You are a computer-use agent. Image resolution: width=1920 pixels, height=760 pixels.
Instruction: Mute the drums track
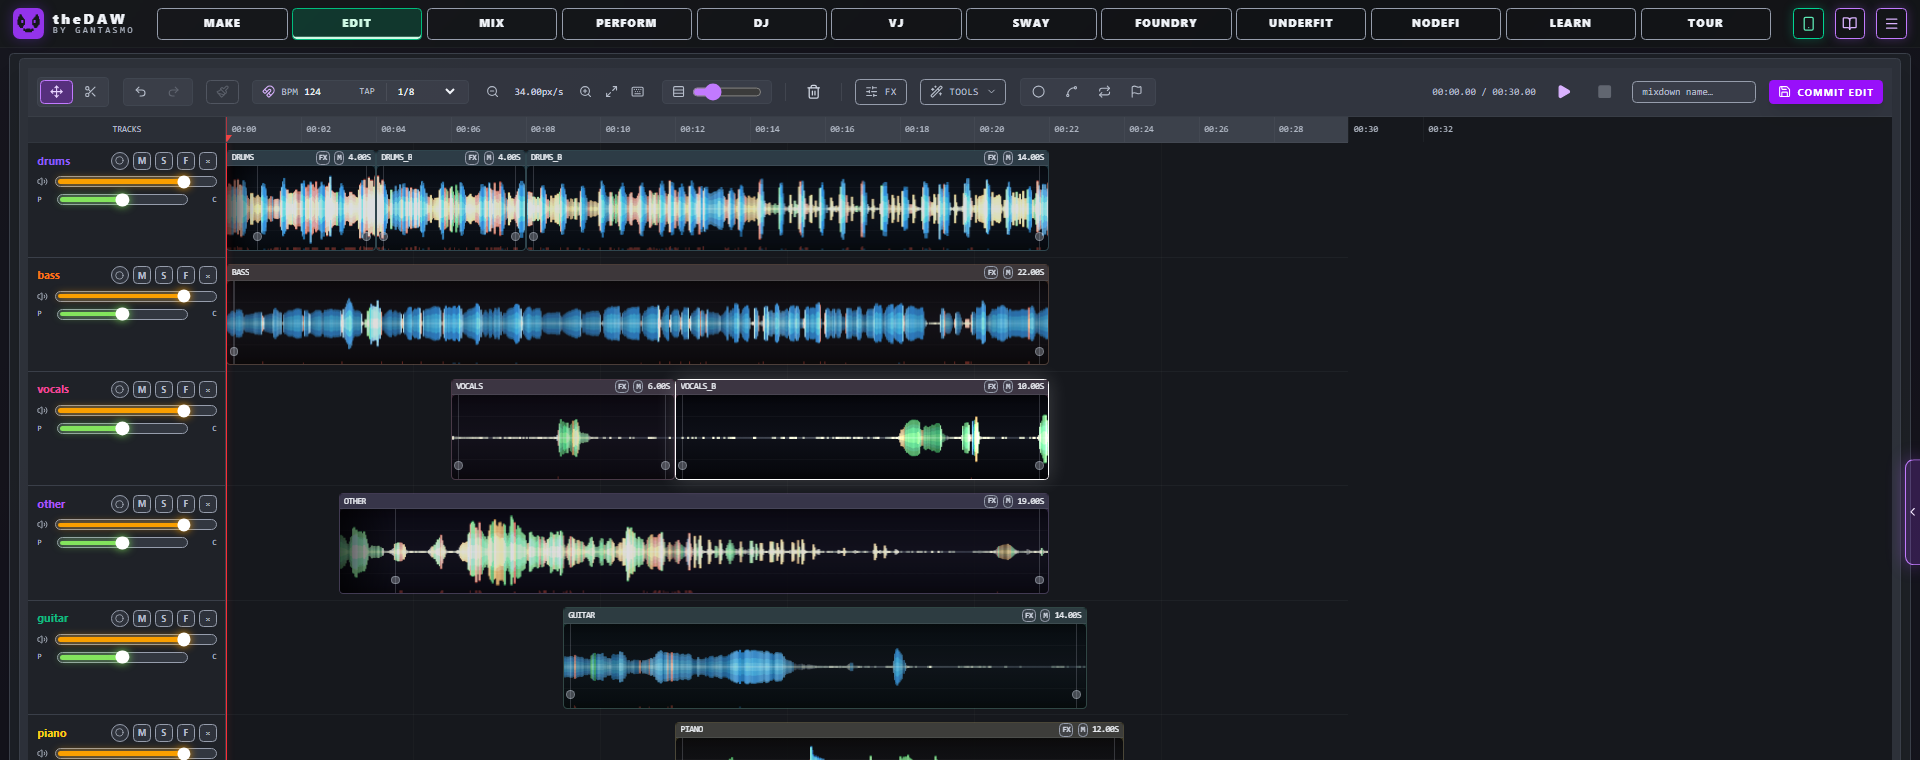click(142, 161)
